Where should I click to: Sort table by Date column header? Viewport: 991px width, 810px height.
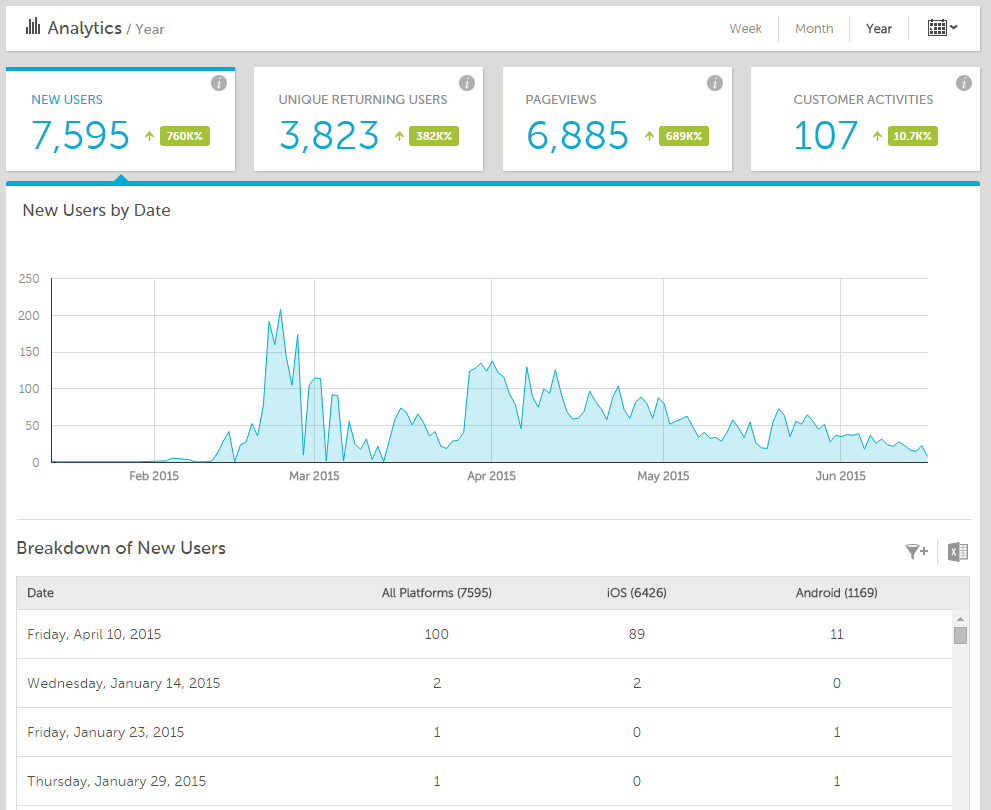pos(41,593)
